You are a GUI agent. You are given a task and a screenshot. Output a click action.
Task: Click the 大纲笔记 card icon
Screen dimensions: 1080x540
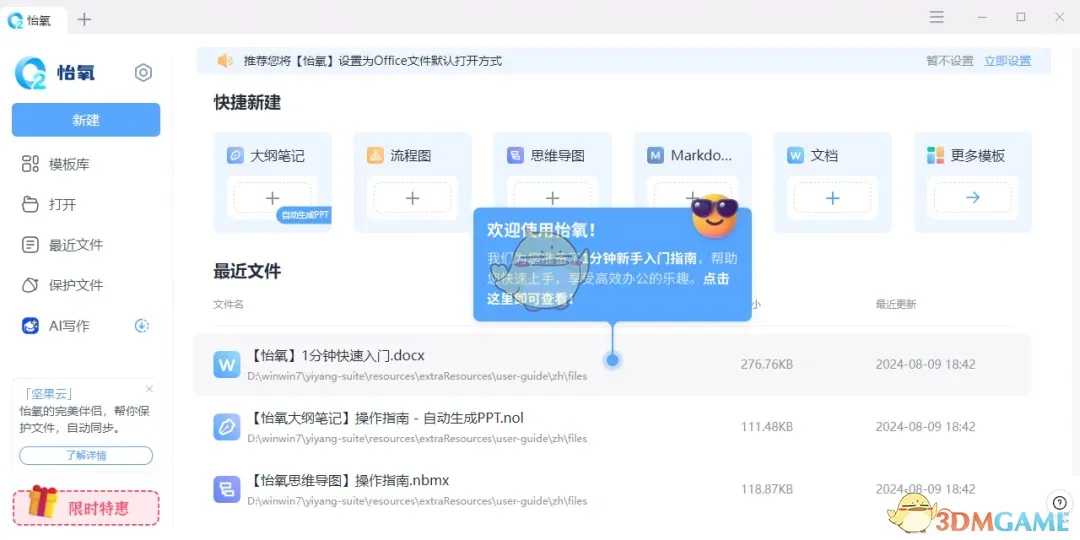[x=235, y=156]
